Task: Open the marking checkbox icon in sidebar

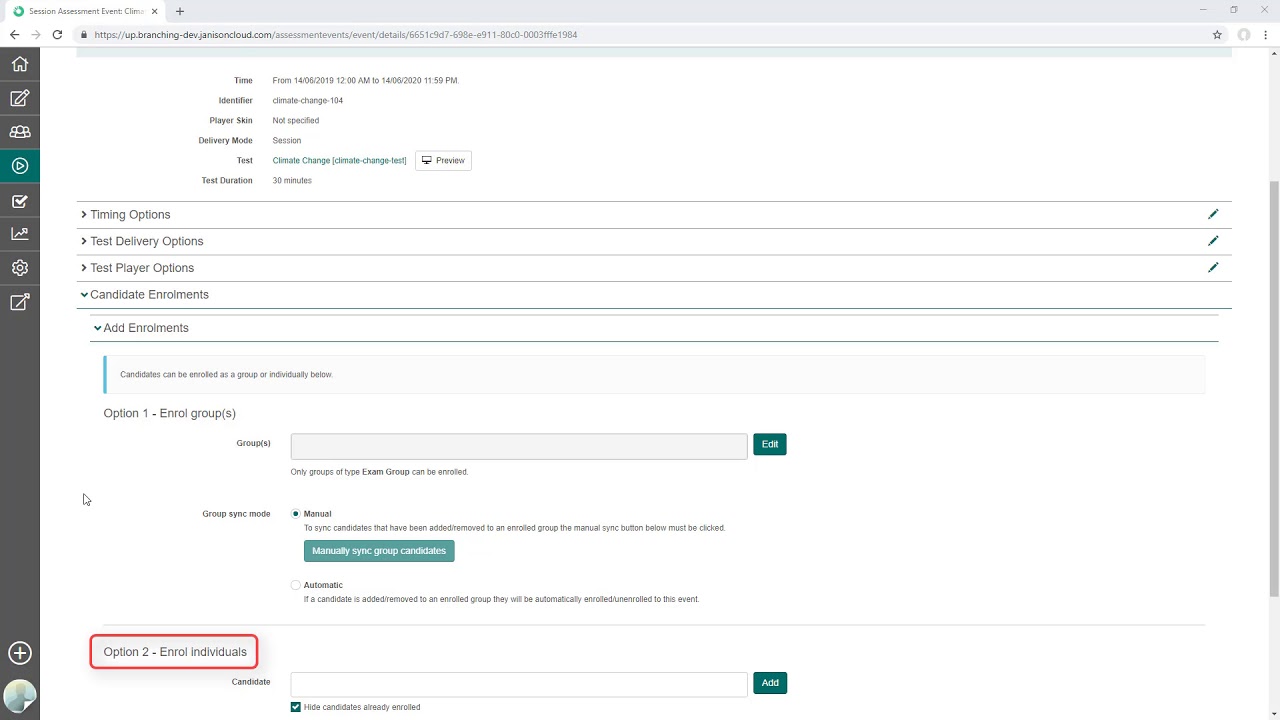Action: (20, 201)
